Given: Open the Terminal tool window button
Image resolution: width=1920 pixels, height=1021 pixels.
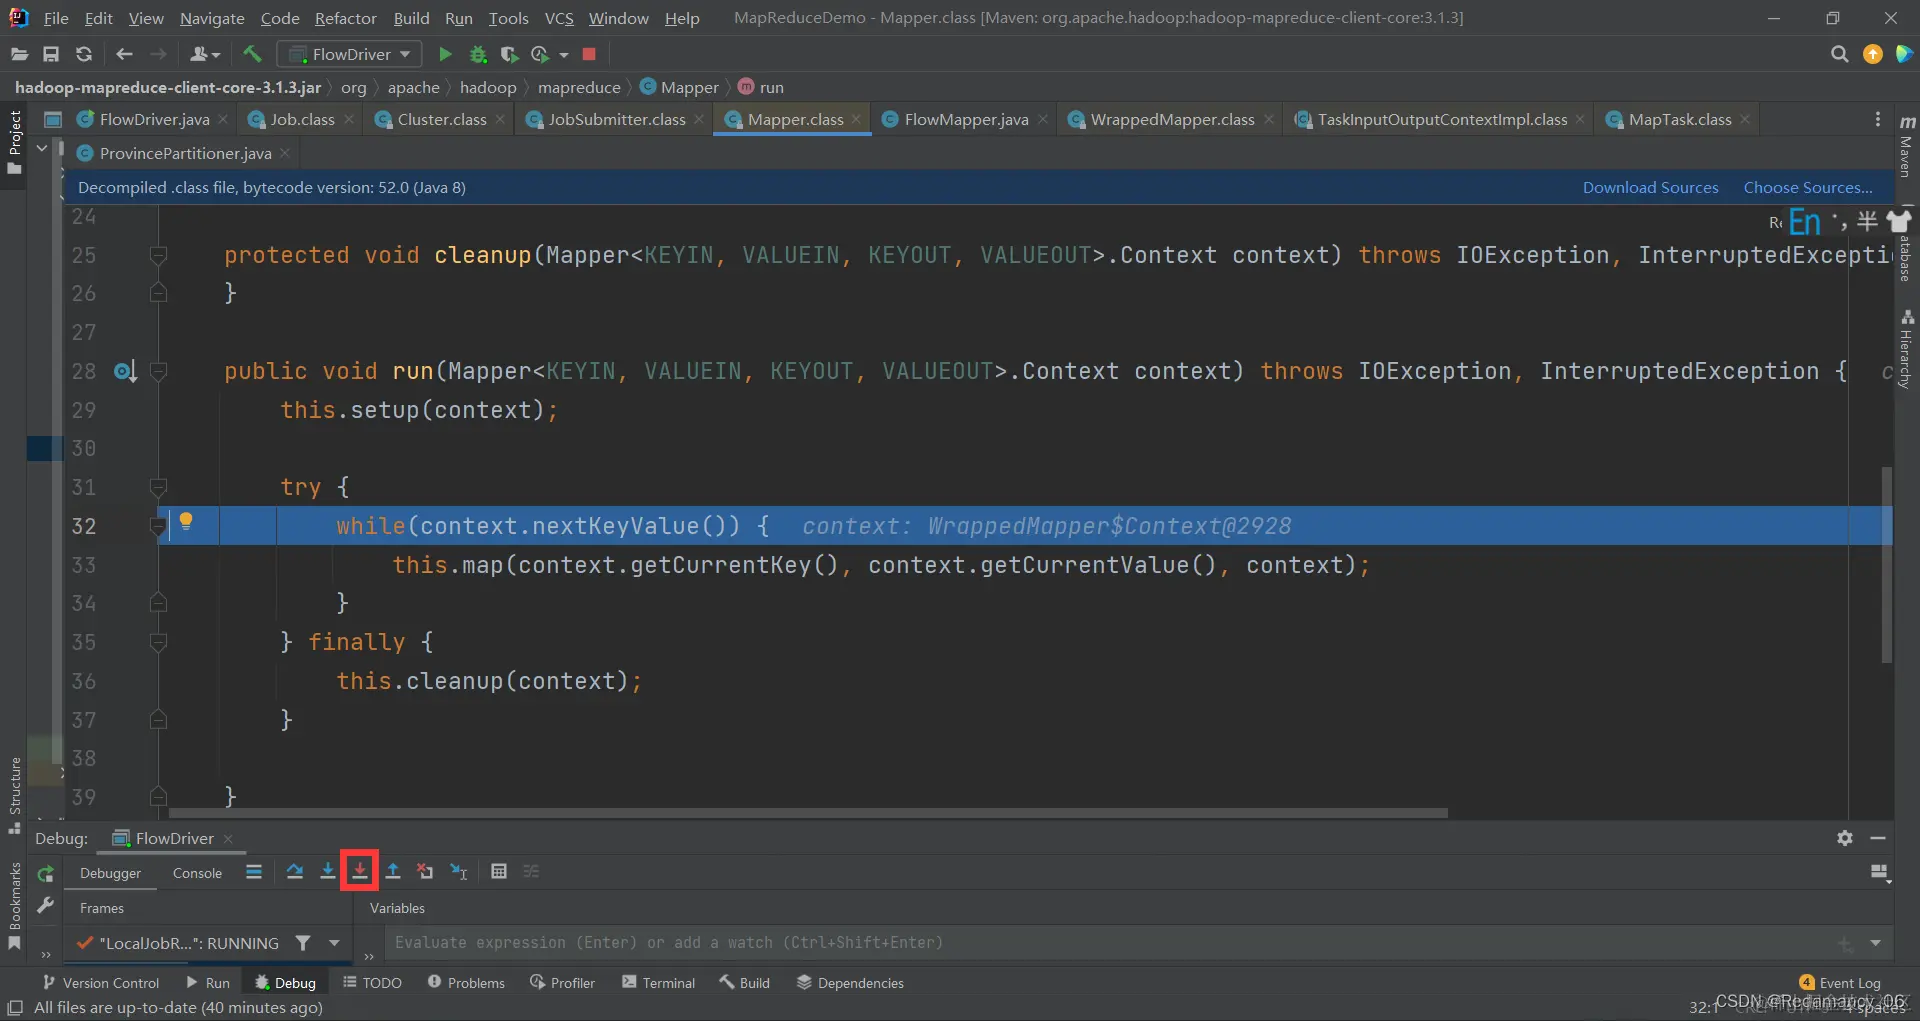Looking at the screenshot, I should [658, 982].
